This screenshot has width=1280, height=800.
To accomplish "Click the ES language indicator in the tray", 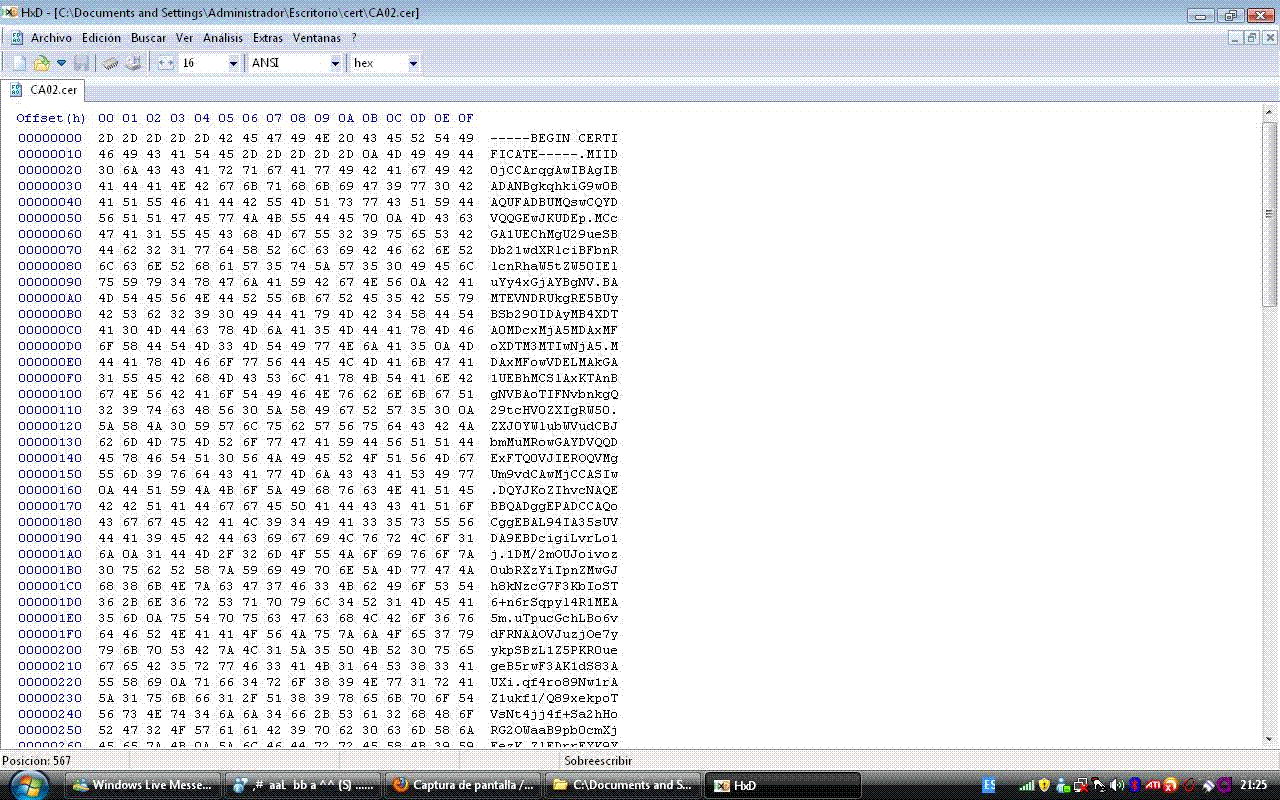I will (989, 785).
